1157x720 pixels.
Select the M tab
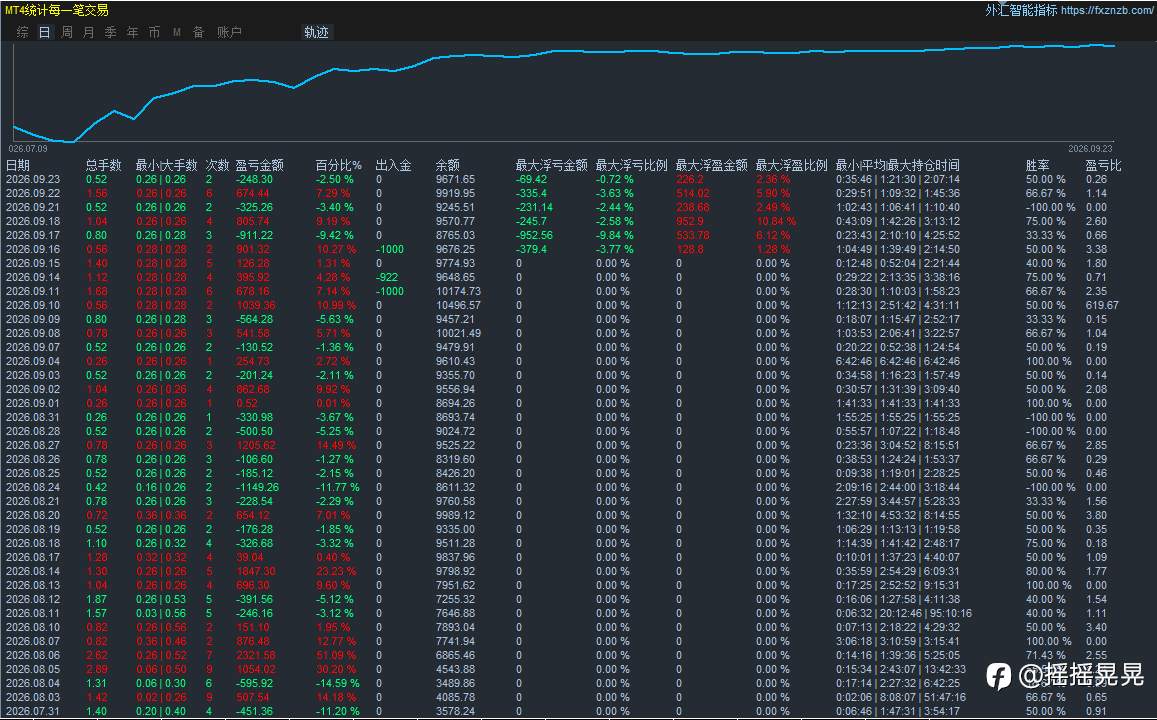click(177, 32)
